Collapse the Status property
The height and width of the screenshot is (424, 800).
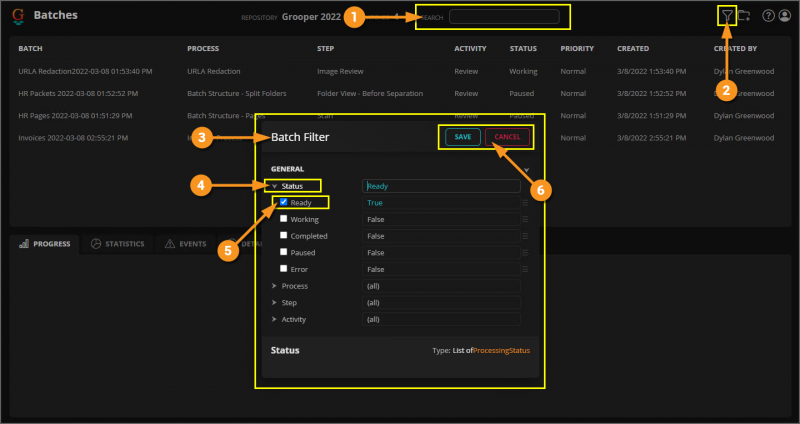[x=274, y=186]
